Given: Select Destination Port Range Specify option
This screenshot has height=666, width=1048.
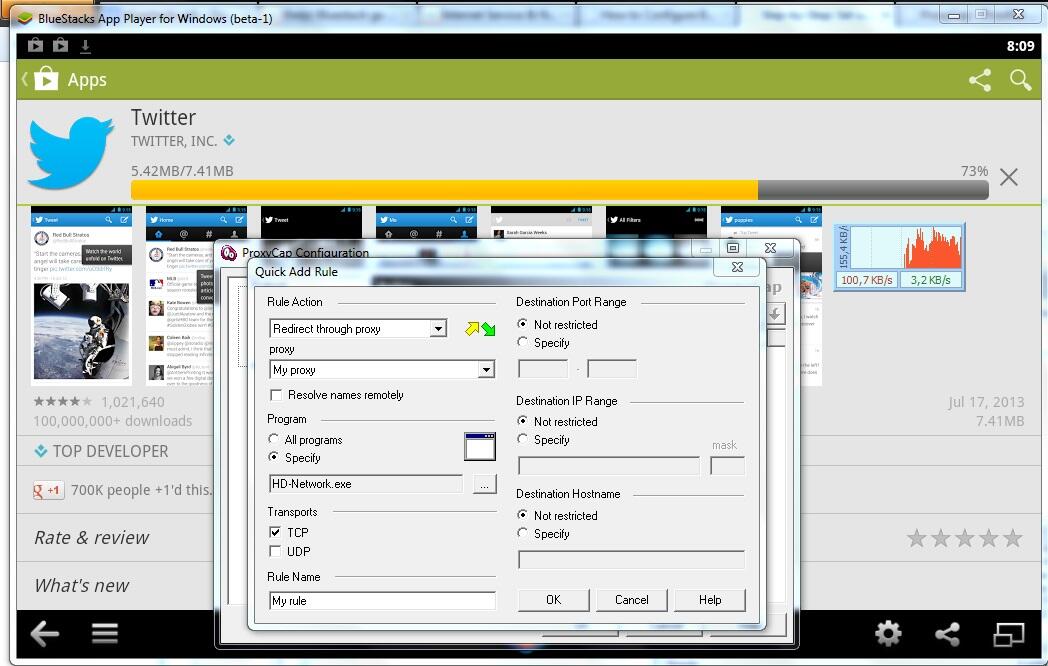Looking at the screenshot, I should pyautogui.click(x=523, y=342).
